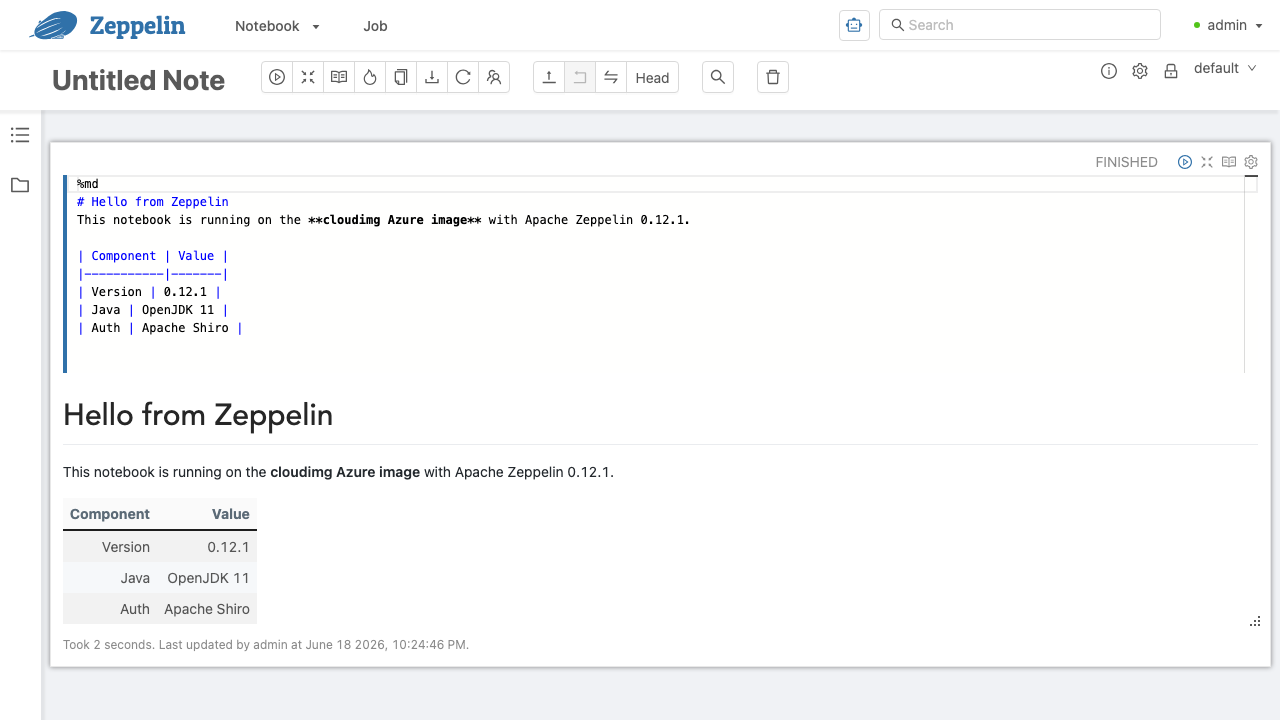Click the '# Hello from Zeppelin' code line
1280x720 pixels.
[x=153, y=202]
